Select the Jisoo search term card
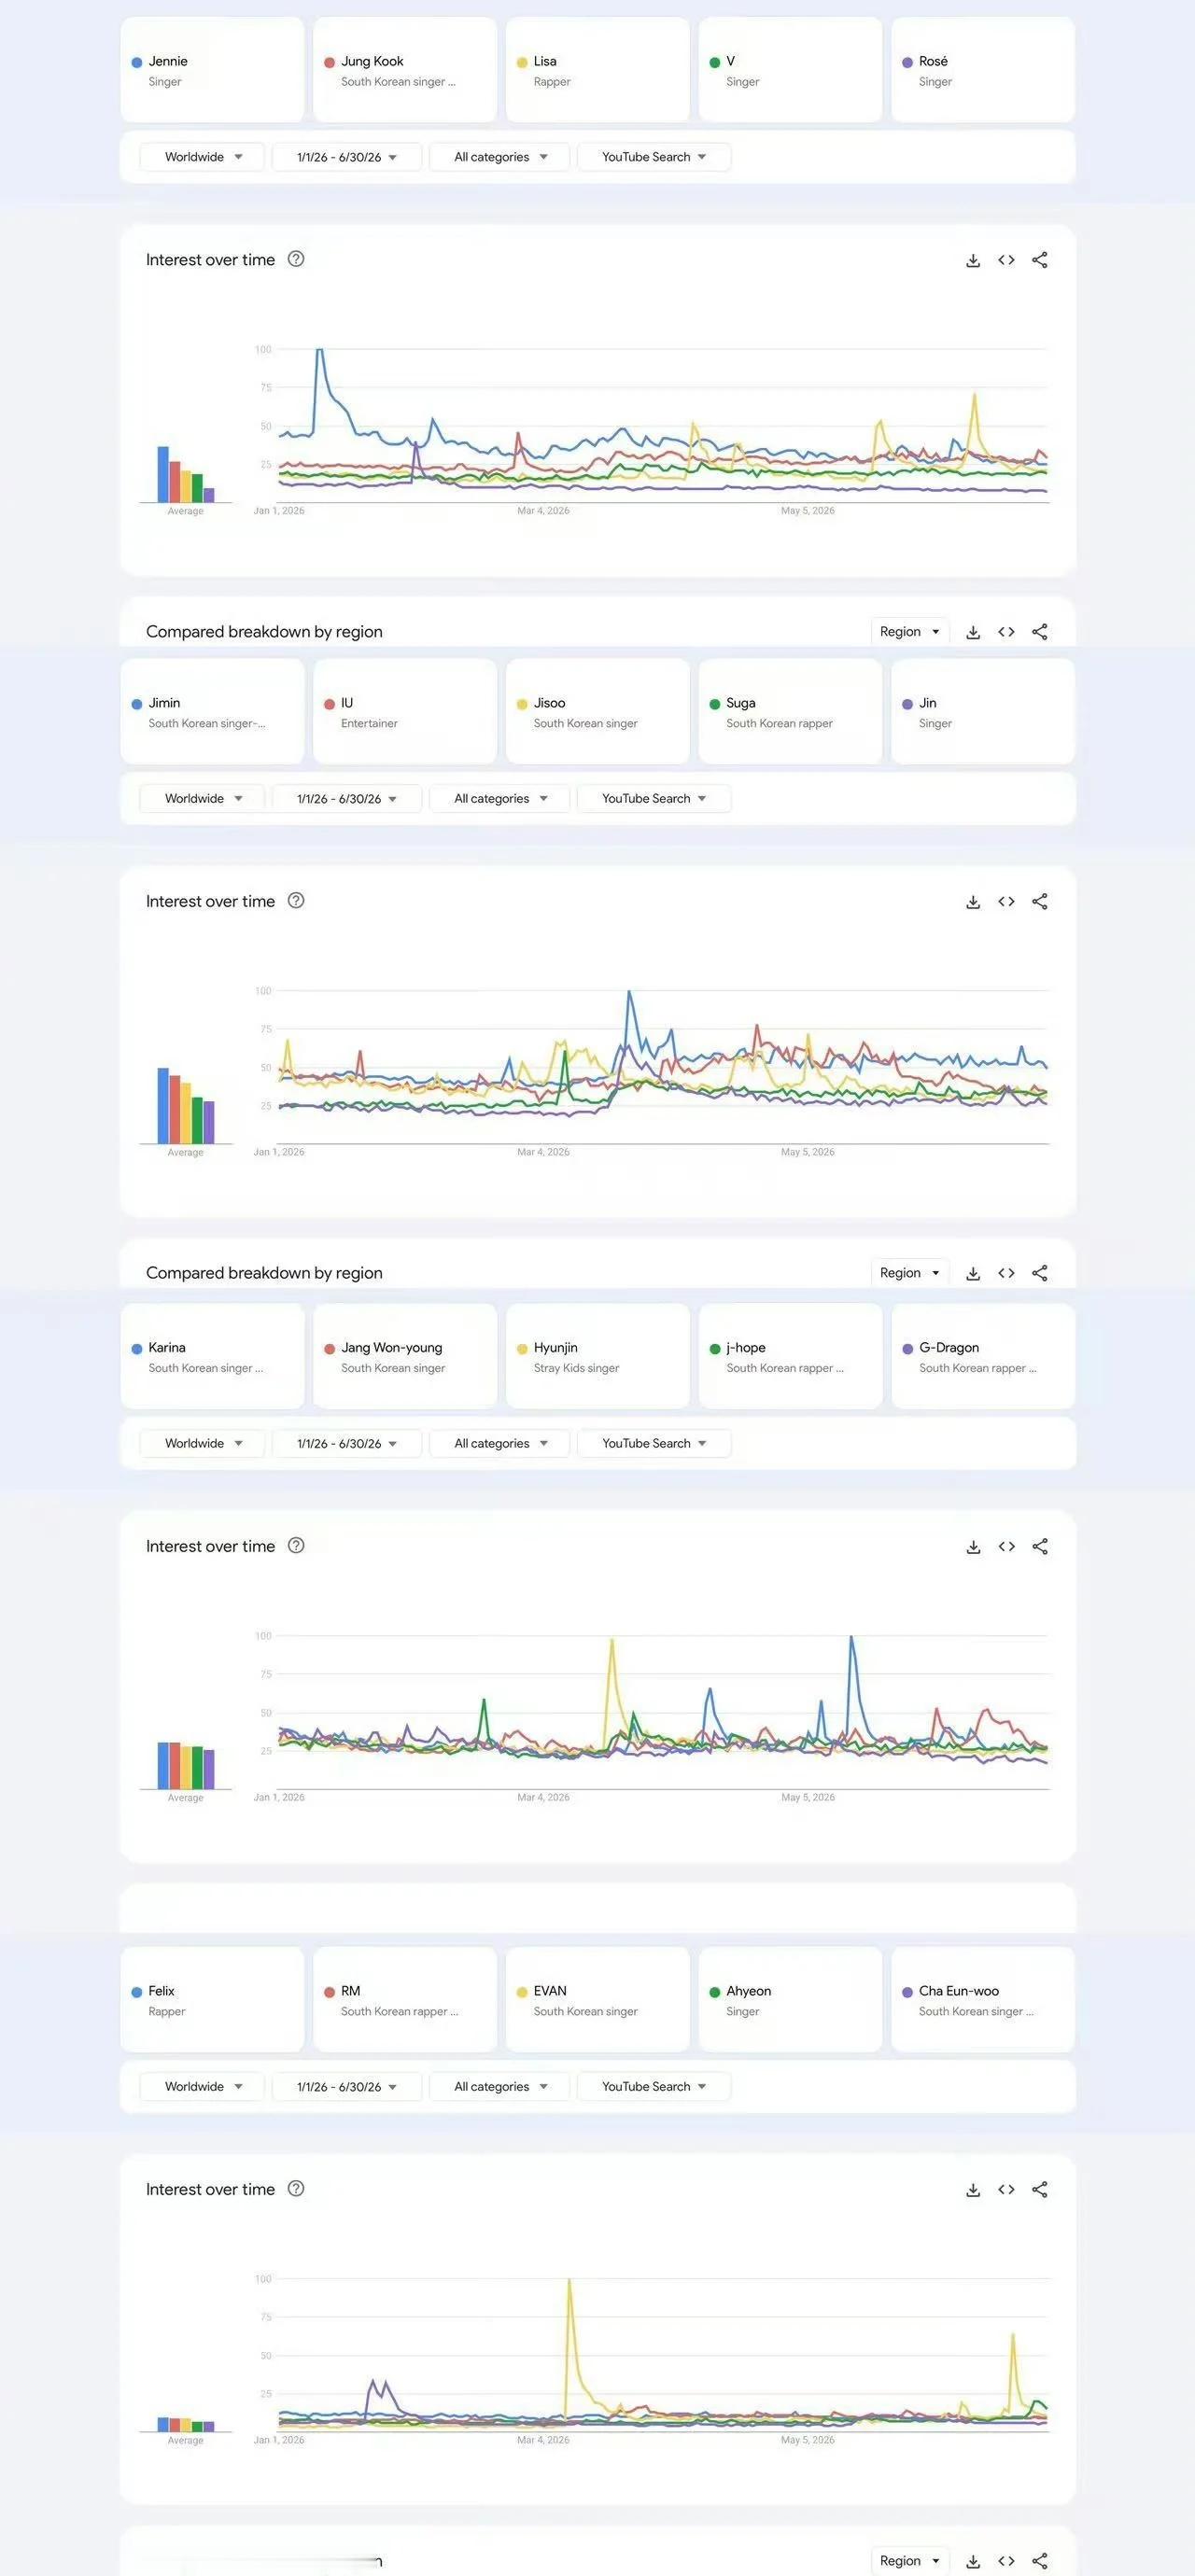 pyautogui.click(x=597, y=712)
